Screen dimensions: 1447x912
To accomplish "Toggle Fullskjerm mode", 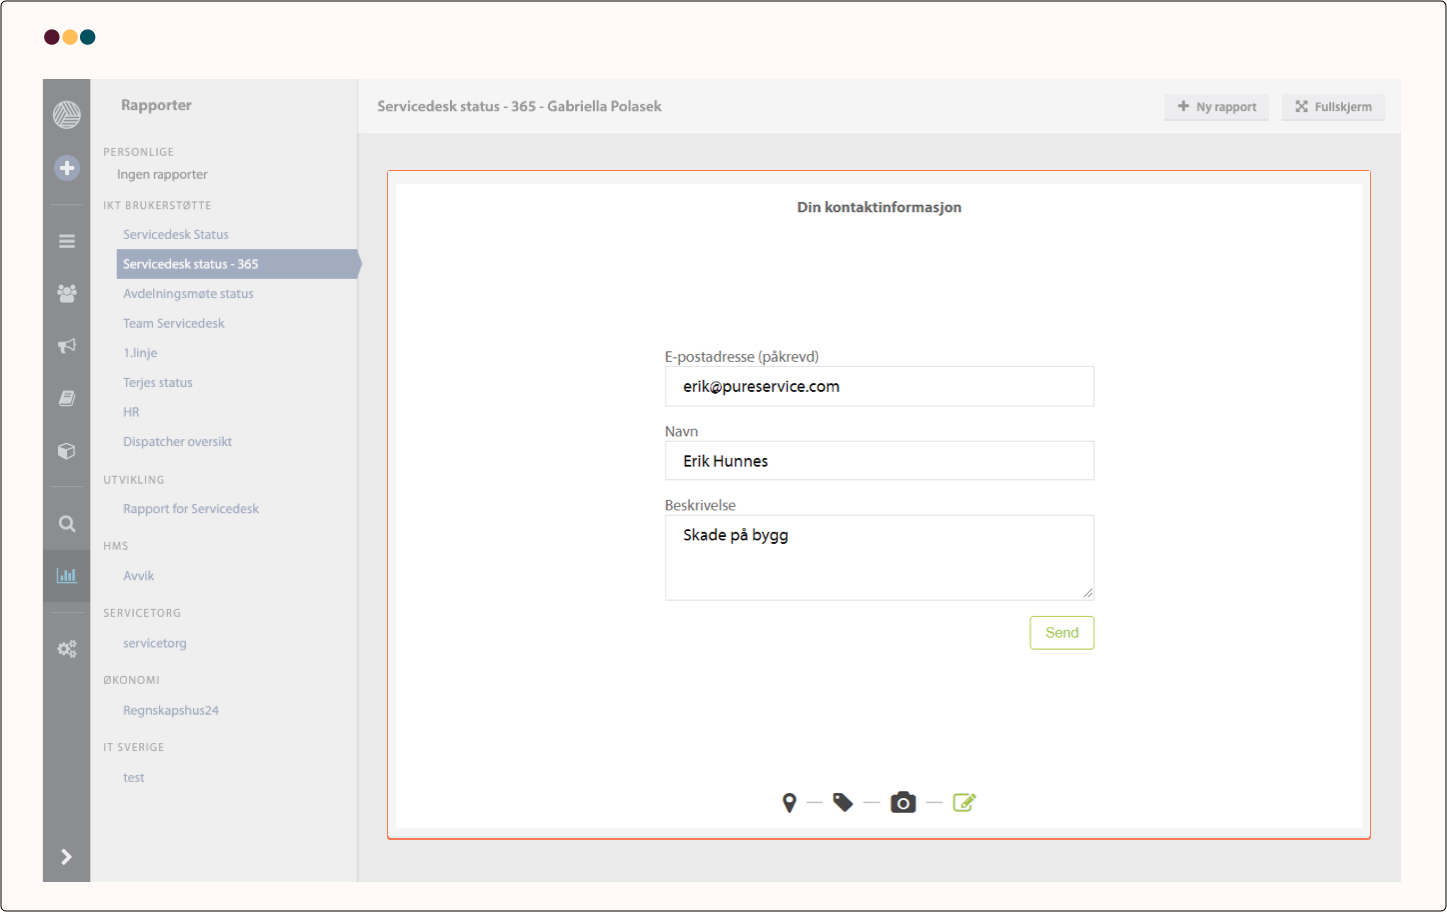I will [x=1333, y=107].
